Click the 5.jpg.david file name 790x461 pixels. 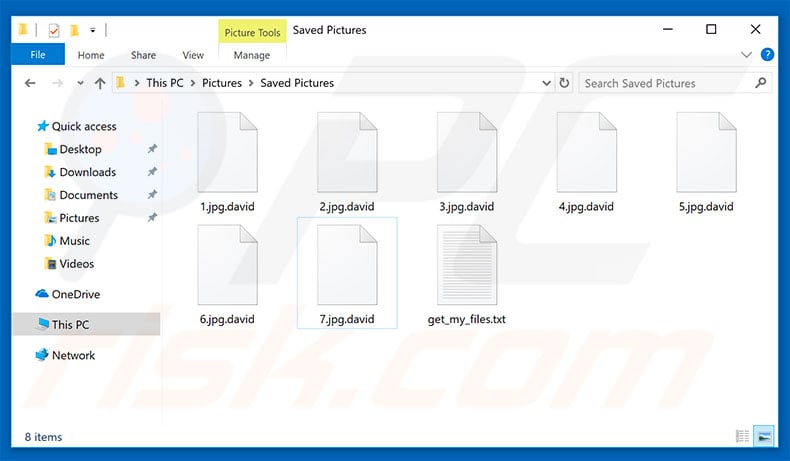[x=706, y=206]
